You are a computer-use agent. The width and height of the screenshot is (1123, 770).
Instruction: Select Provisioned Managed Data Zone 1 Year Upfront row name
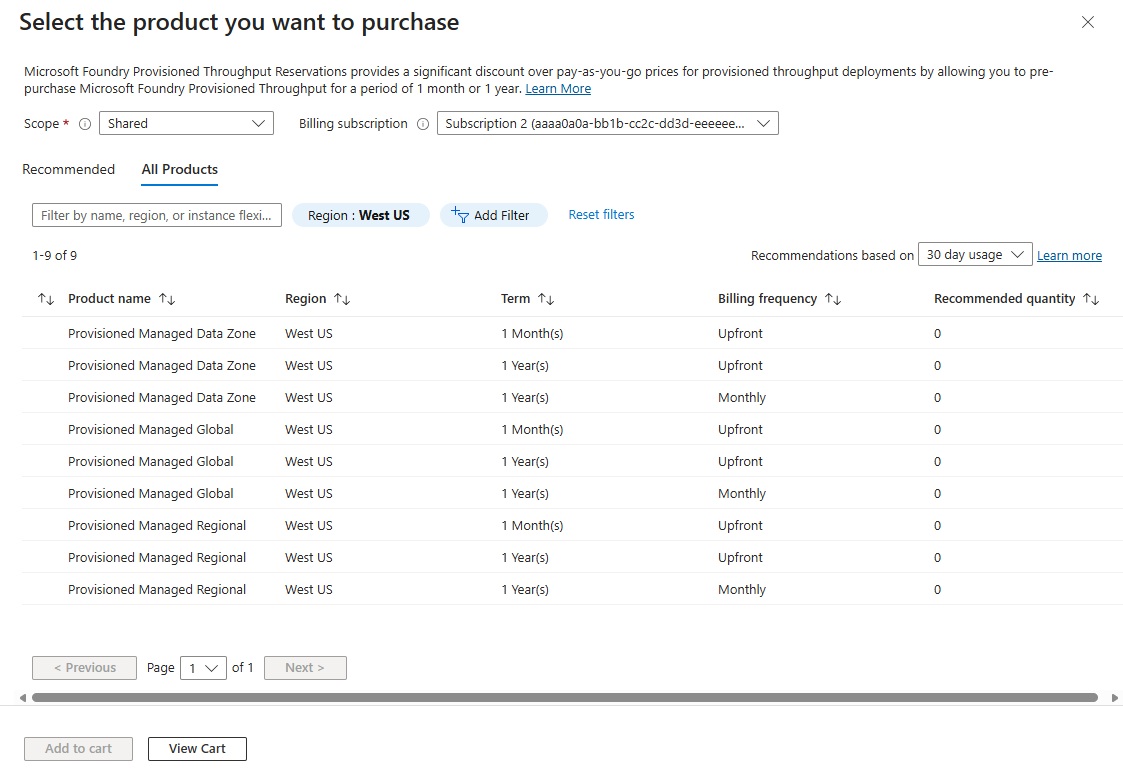162,365
